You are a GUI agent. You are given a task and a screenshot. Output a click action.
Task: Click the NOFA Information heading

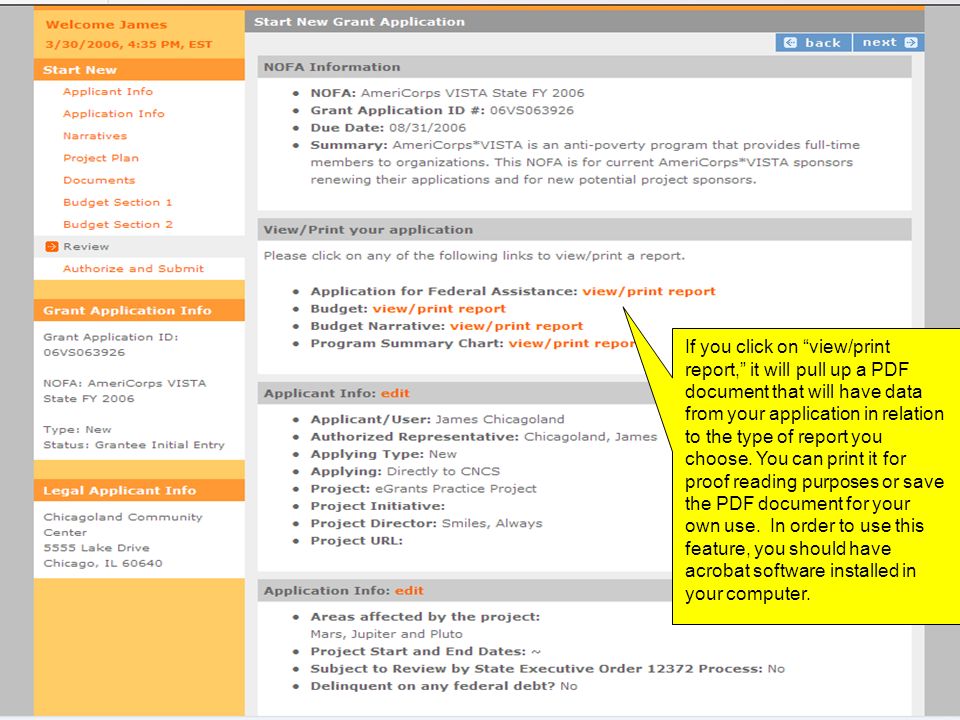click(x=332, y=67)
